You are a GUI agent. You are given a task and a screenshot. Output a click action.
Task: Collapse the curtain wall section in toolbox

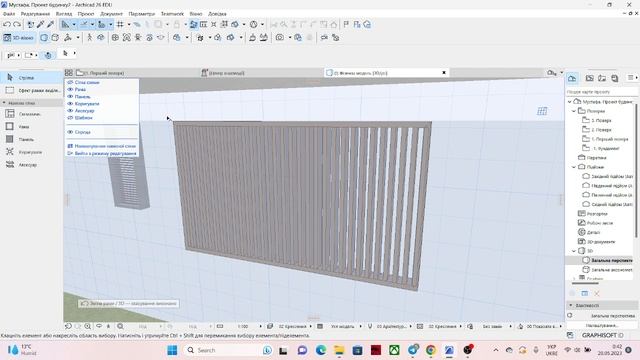[4, 103]
